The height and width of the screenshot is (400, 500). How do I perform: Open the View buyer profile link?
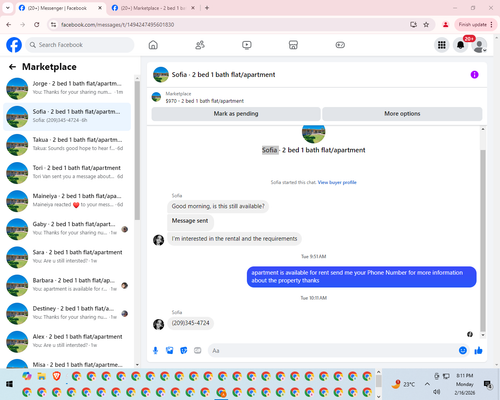coord(337,182)
